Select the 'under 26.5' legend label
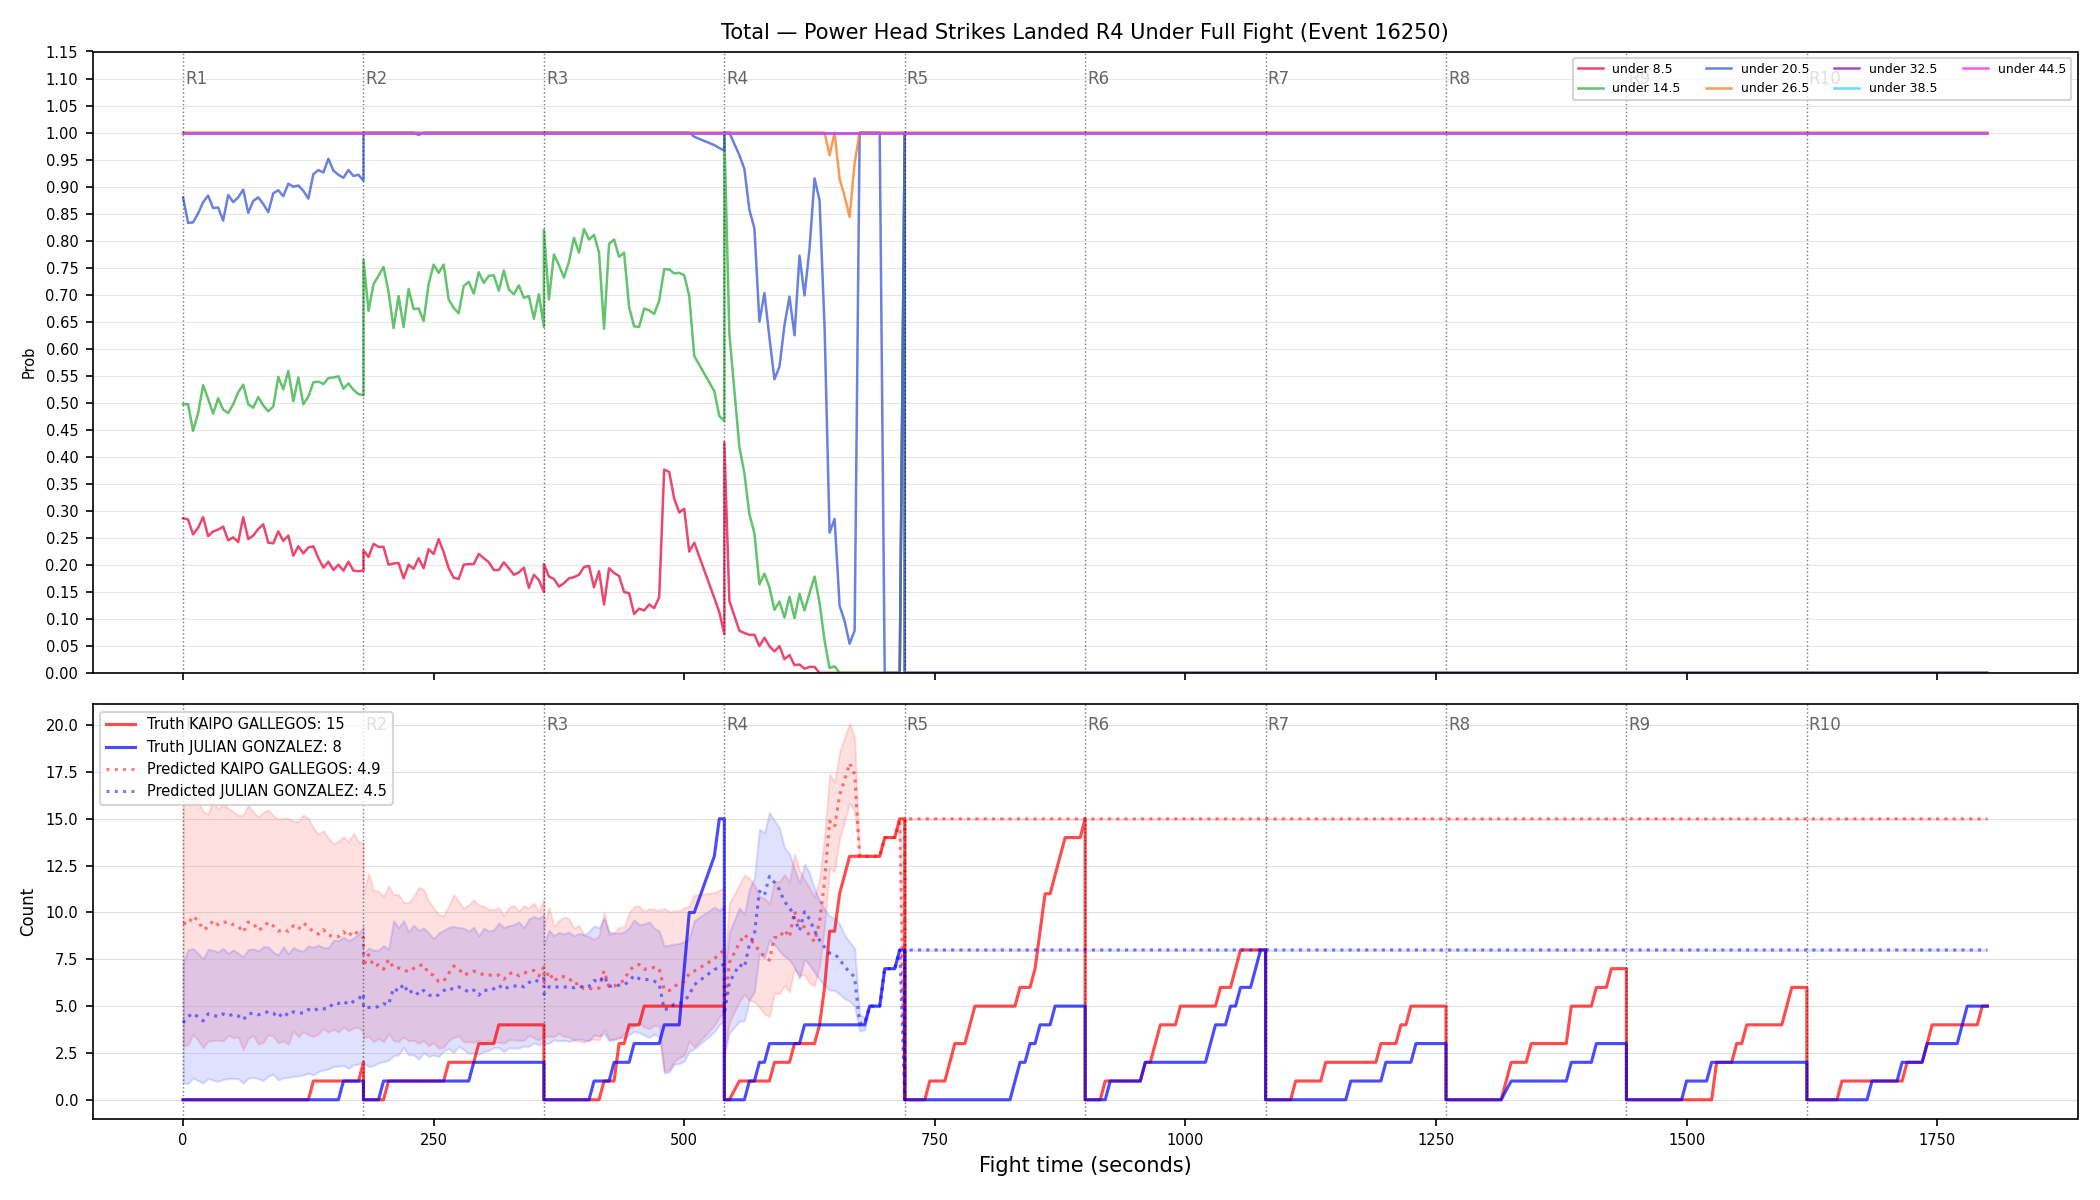Image resolution: width=2100 pixels, height=1200 pixels. pos(1775,88)
